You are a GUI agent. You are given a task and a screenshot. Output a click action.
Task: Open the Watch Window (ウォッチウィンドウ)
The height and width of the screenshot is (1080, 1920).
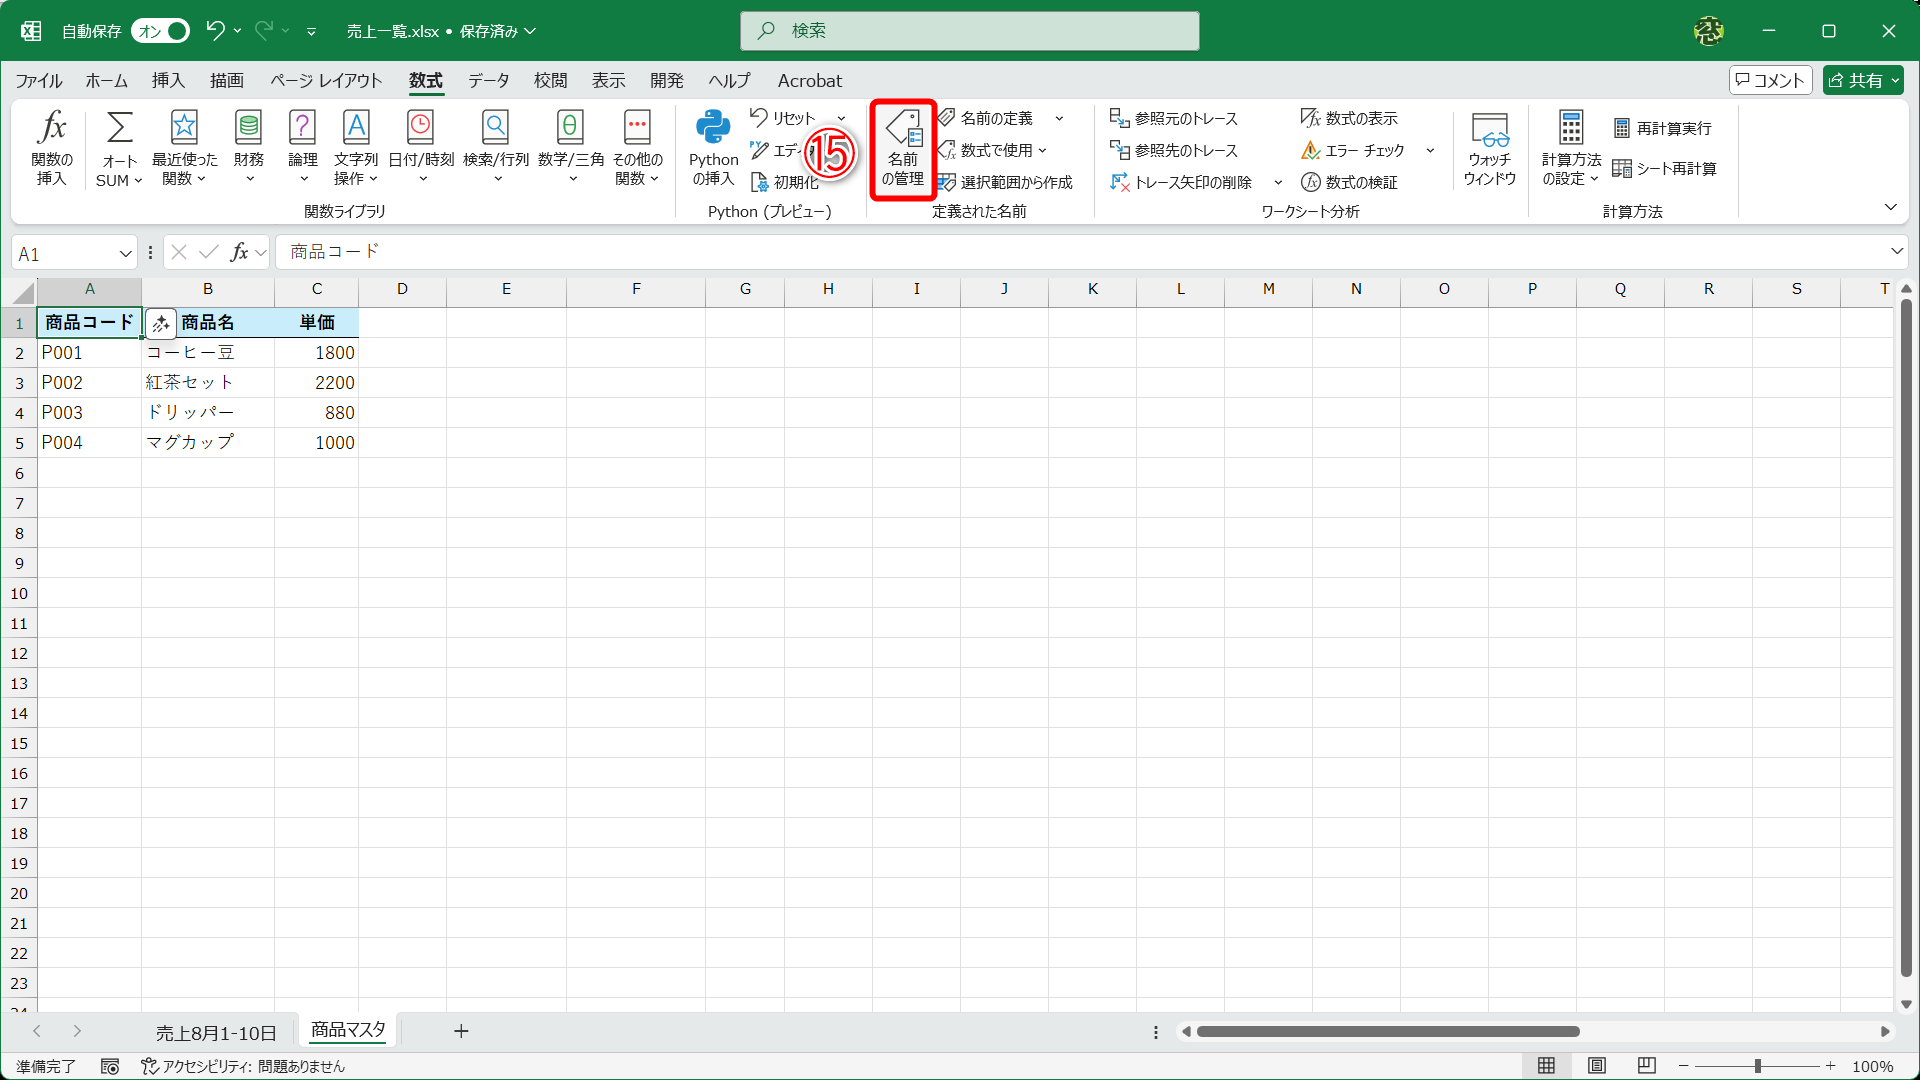point(1489,148)
